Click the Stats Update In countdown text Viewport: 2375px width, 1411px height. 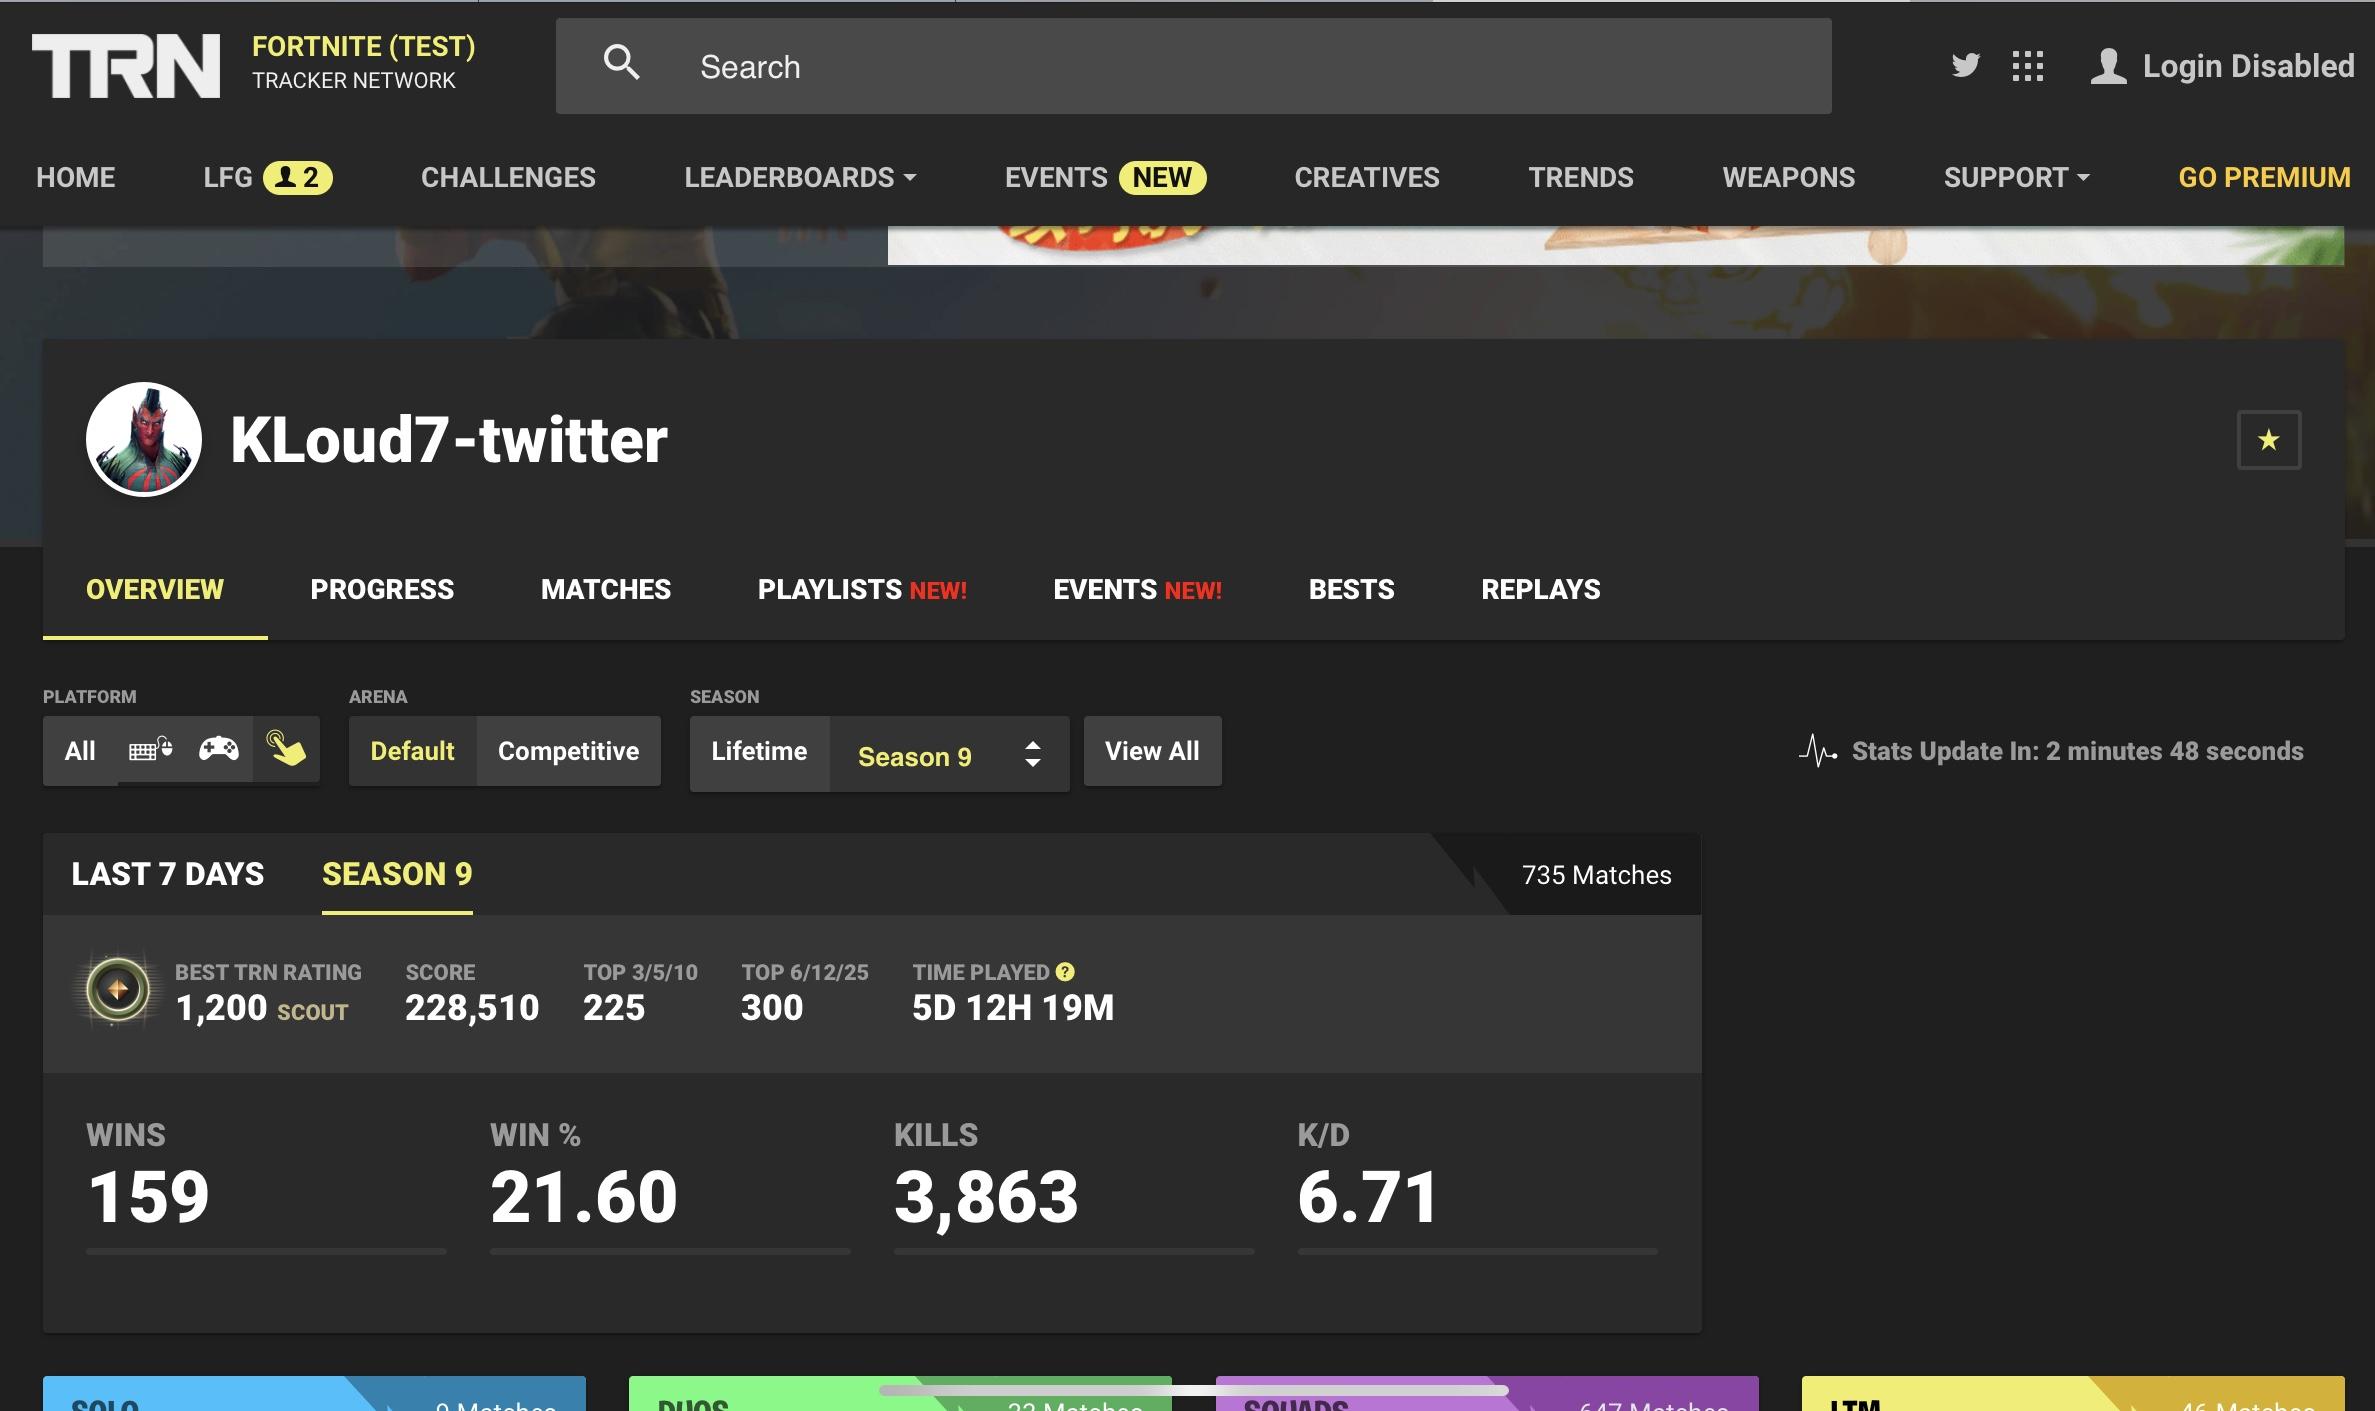point(2077,751)
